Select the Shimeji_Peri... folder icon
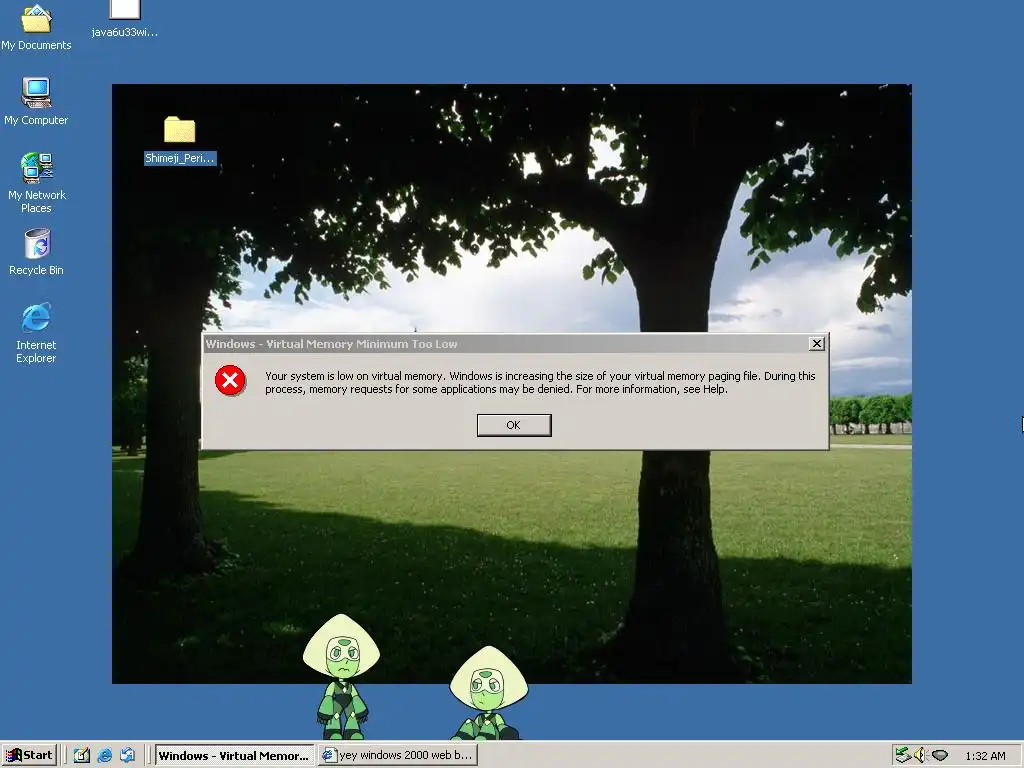1024x768 pixels. [180, 140]
